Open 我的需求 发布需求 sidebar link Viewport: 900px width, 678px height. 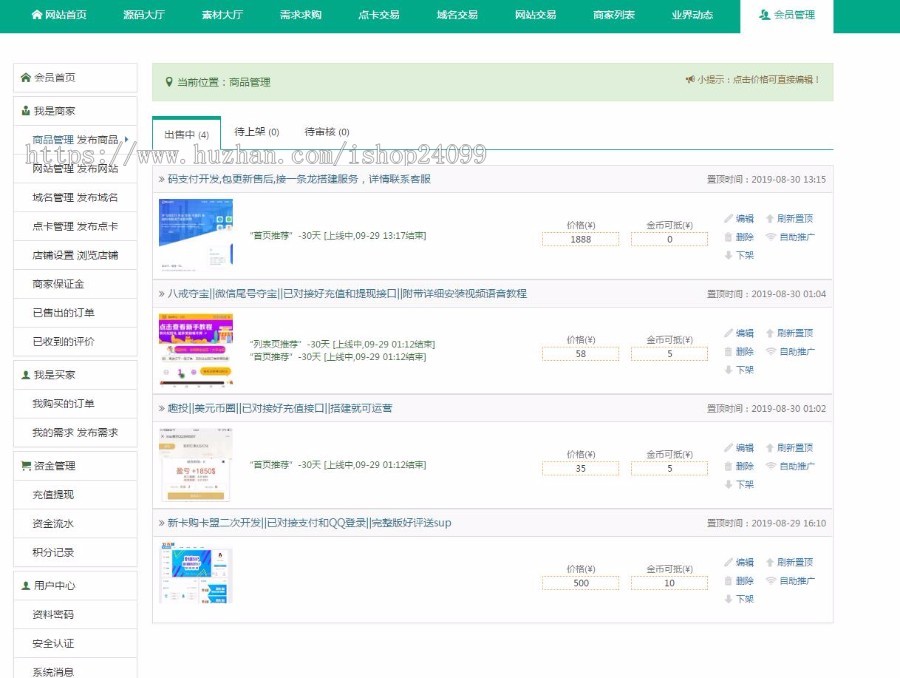click(75, 432)
